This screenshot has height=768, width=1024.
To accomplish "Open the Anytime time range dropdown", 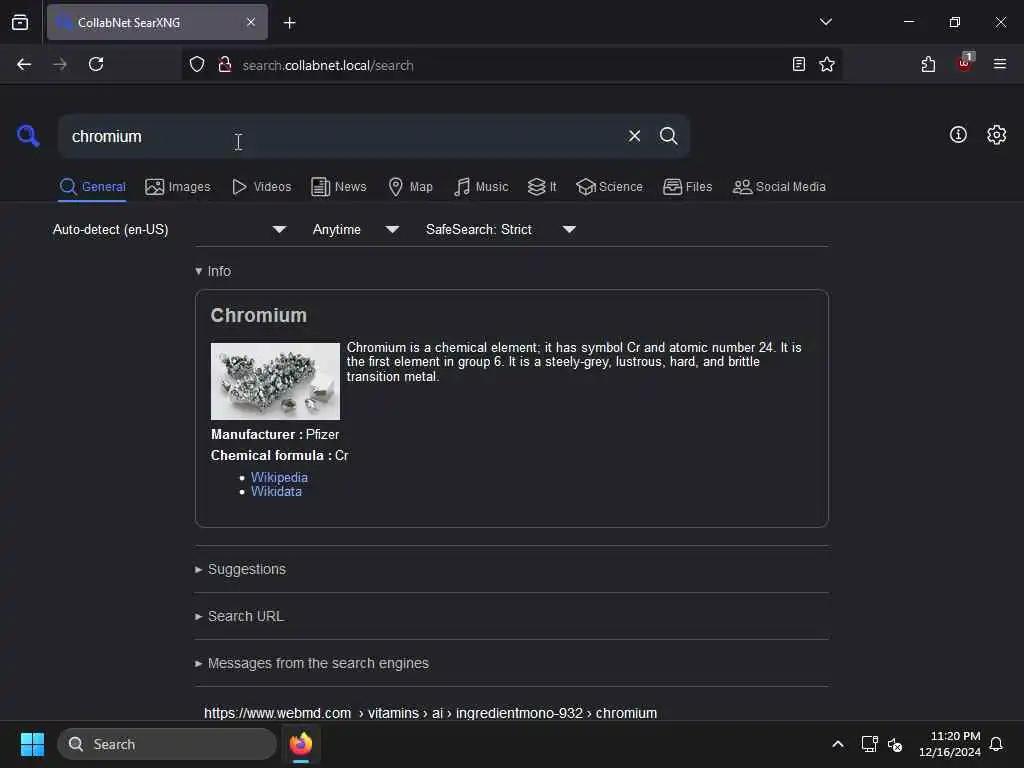I will 355,229.
